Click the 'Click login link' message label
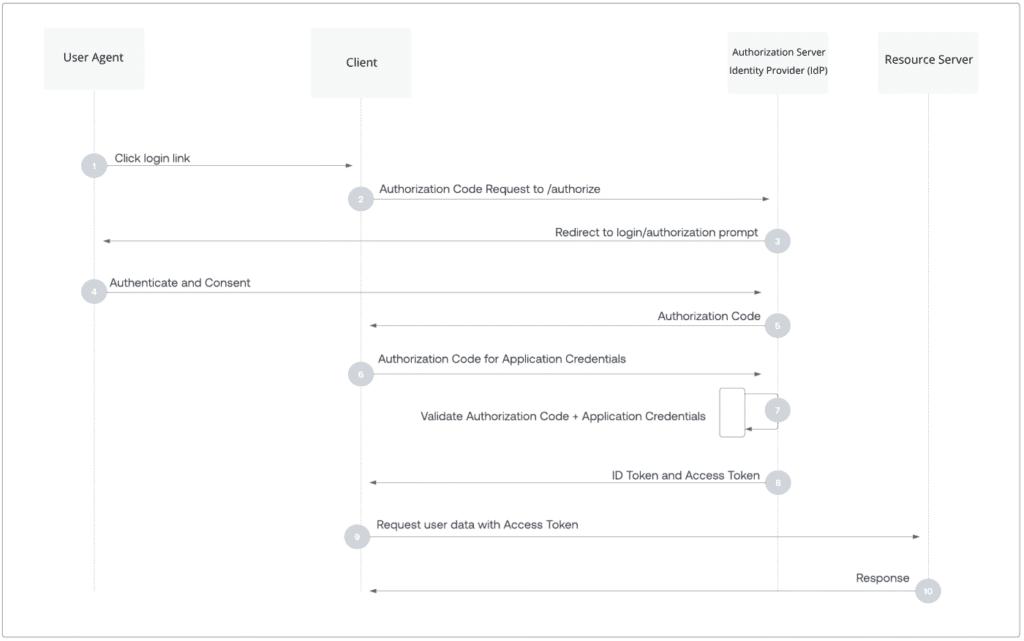1024x641 pixels. tap(152, 158)
